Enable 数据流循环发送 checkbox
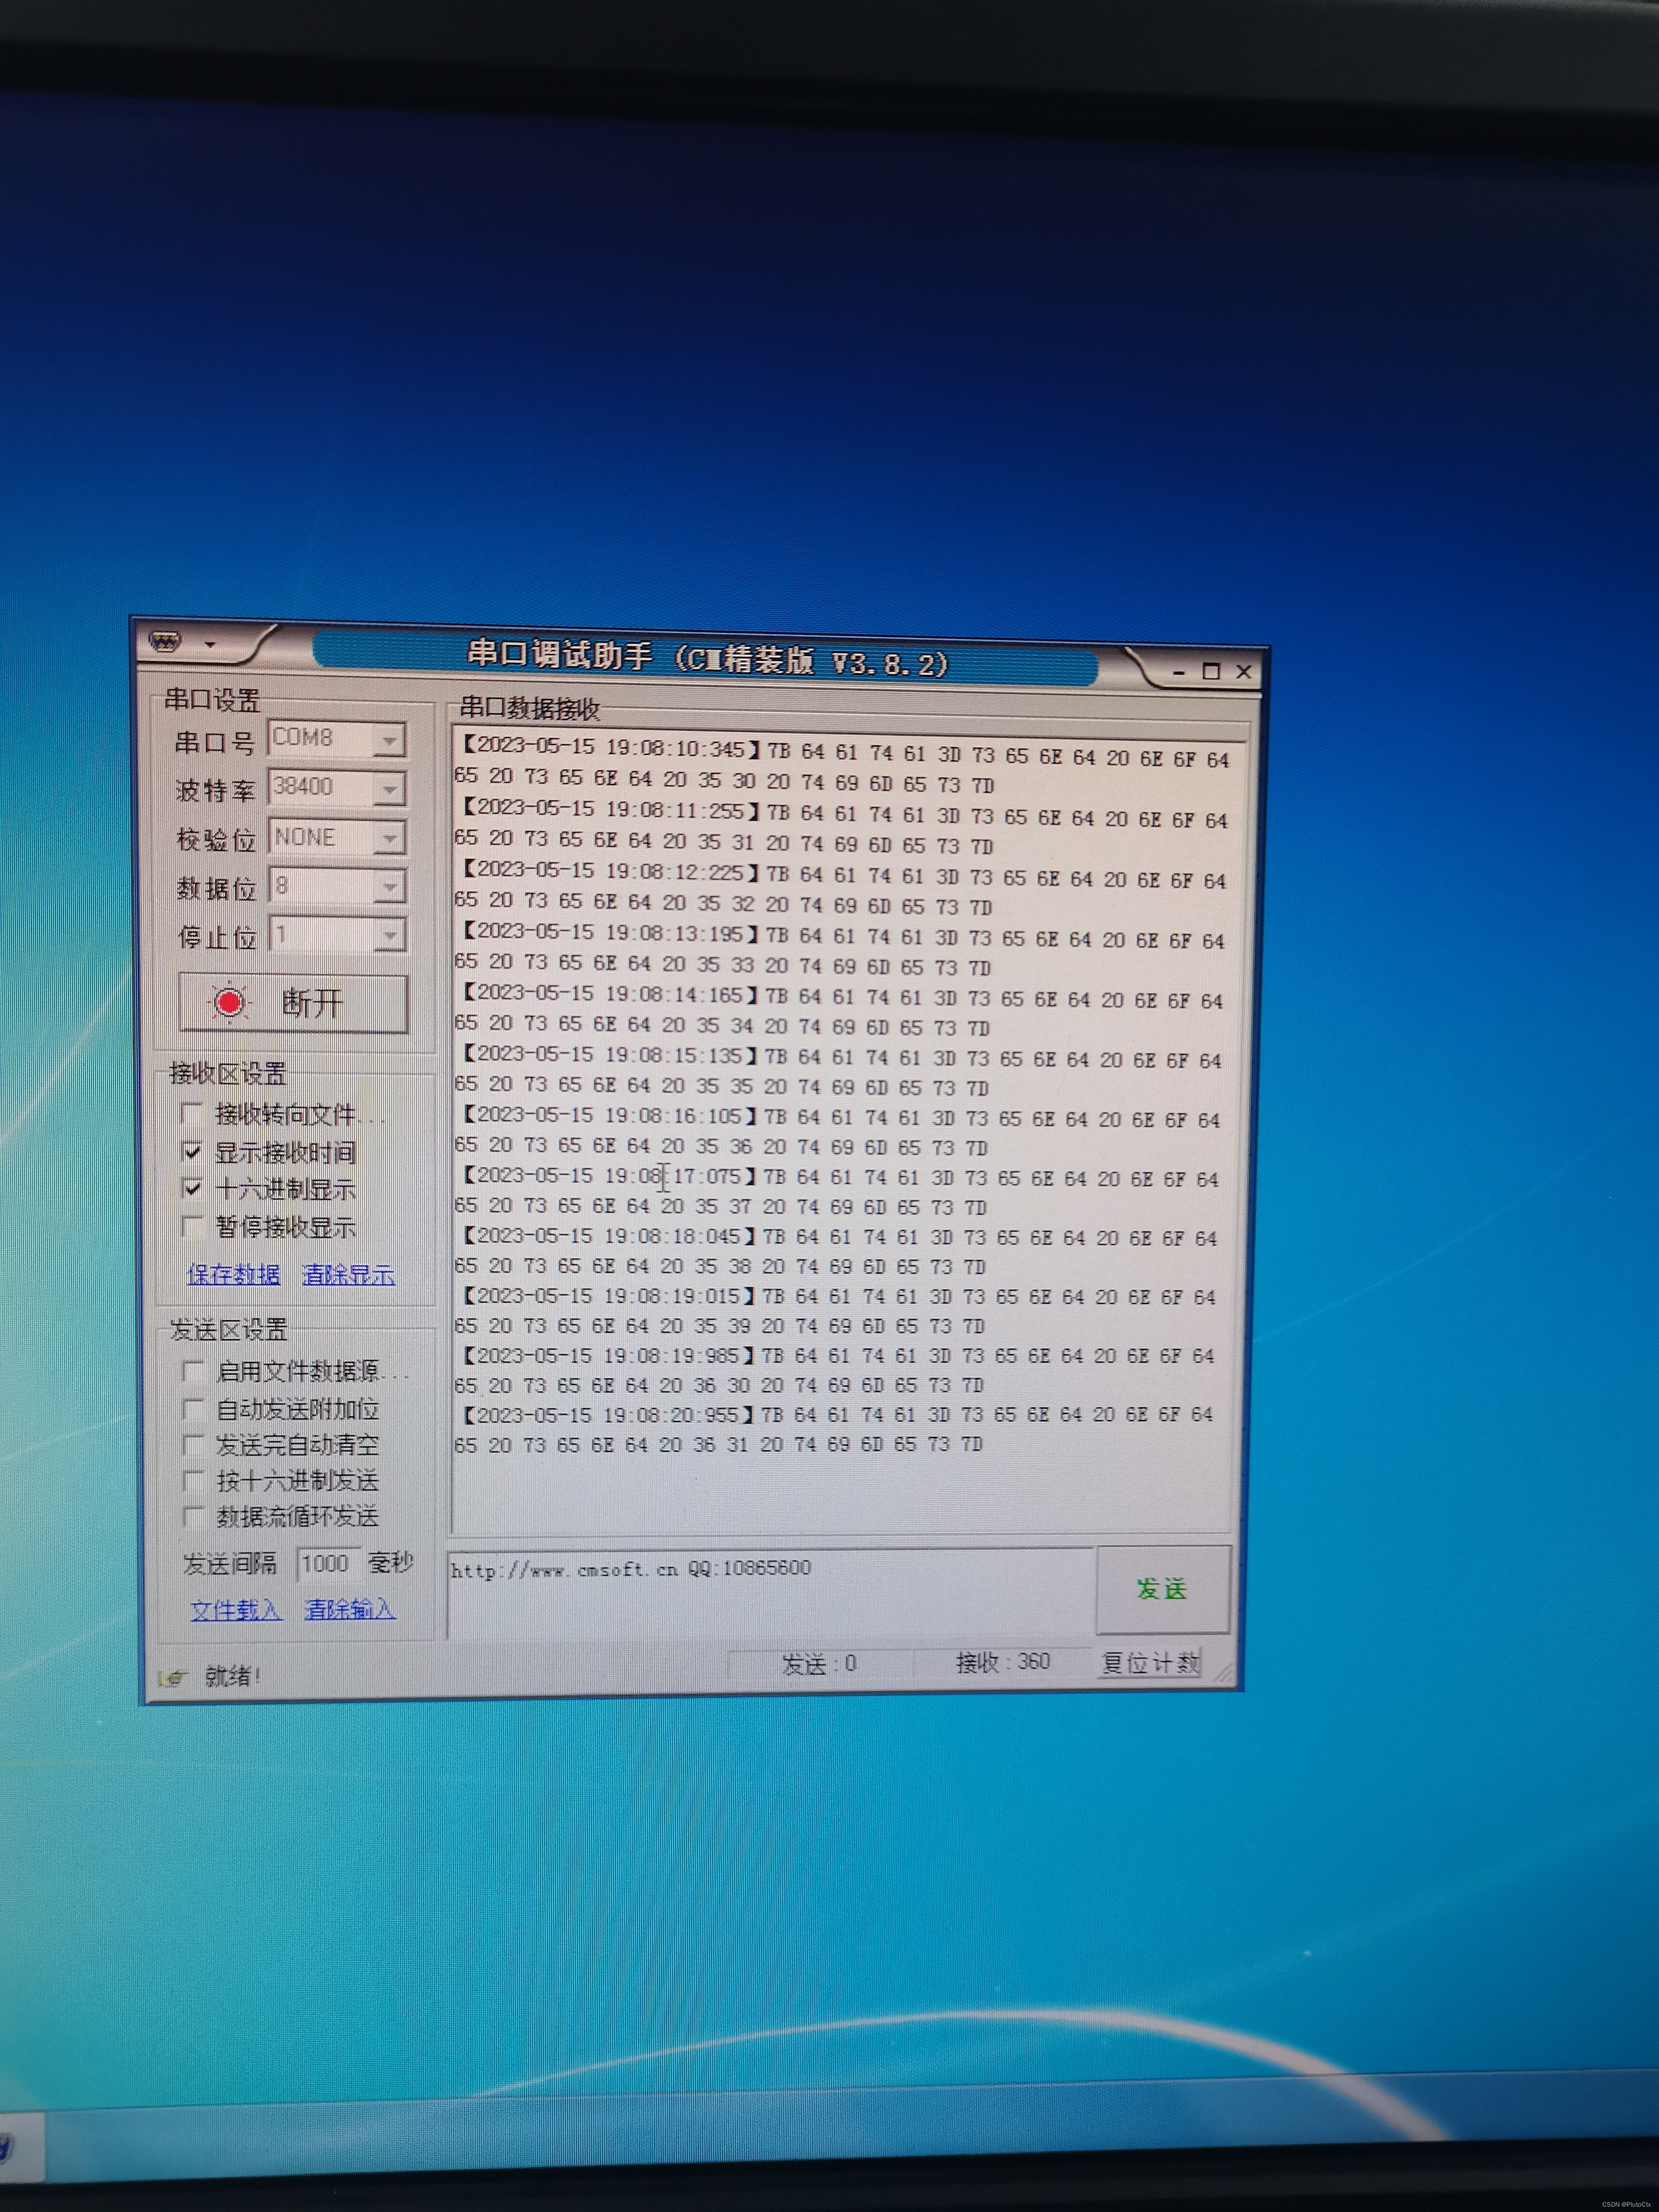The height and width of the screenshot is (2212, 1659). tap(193, 1516)
